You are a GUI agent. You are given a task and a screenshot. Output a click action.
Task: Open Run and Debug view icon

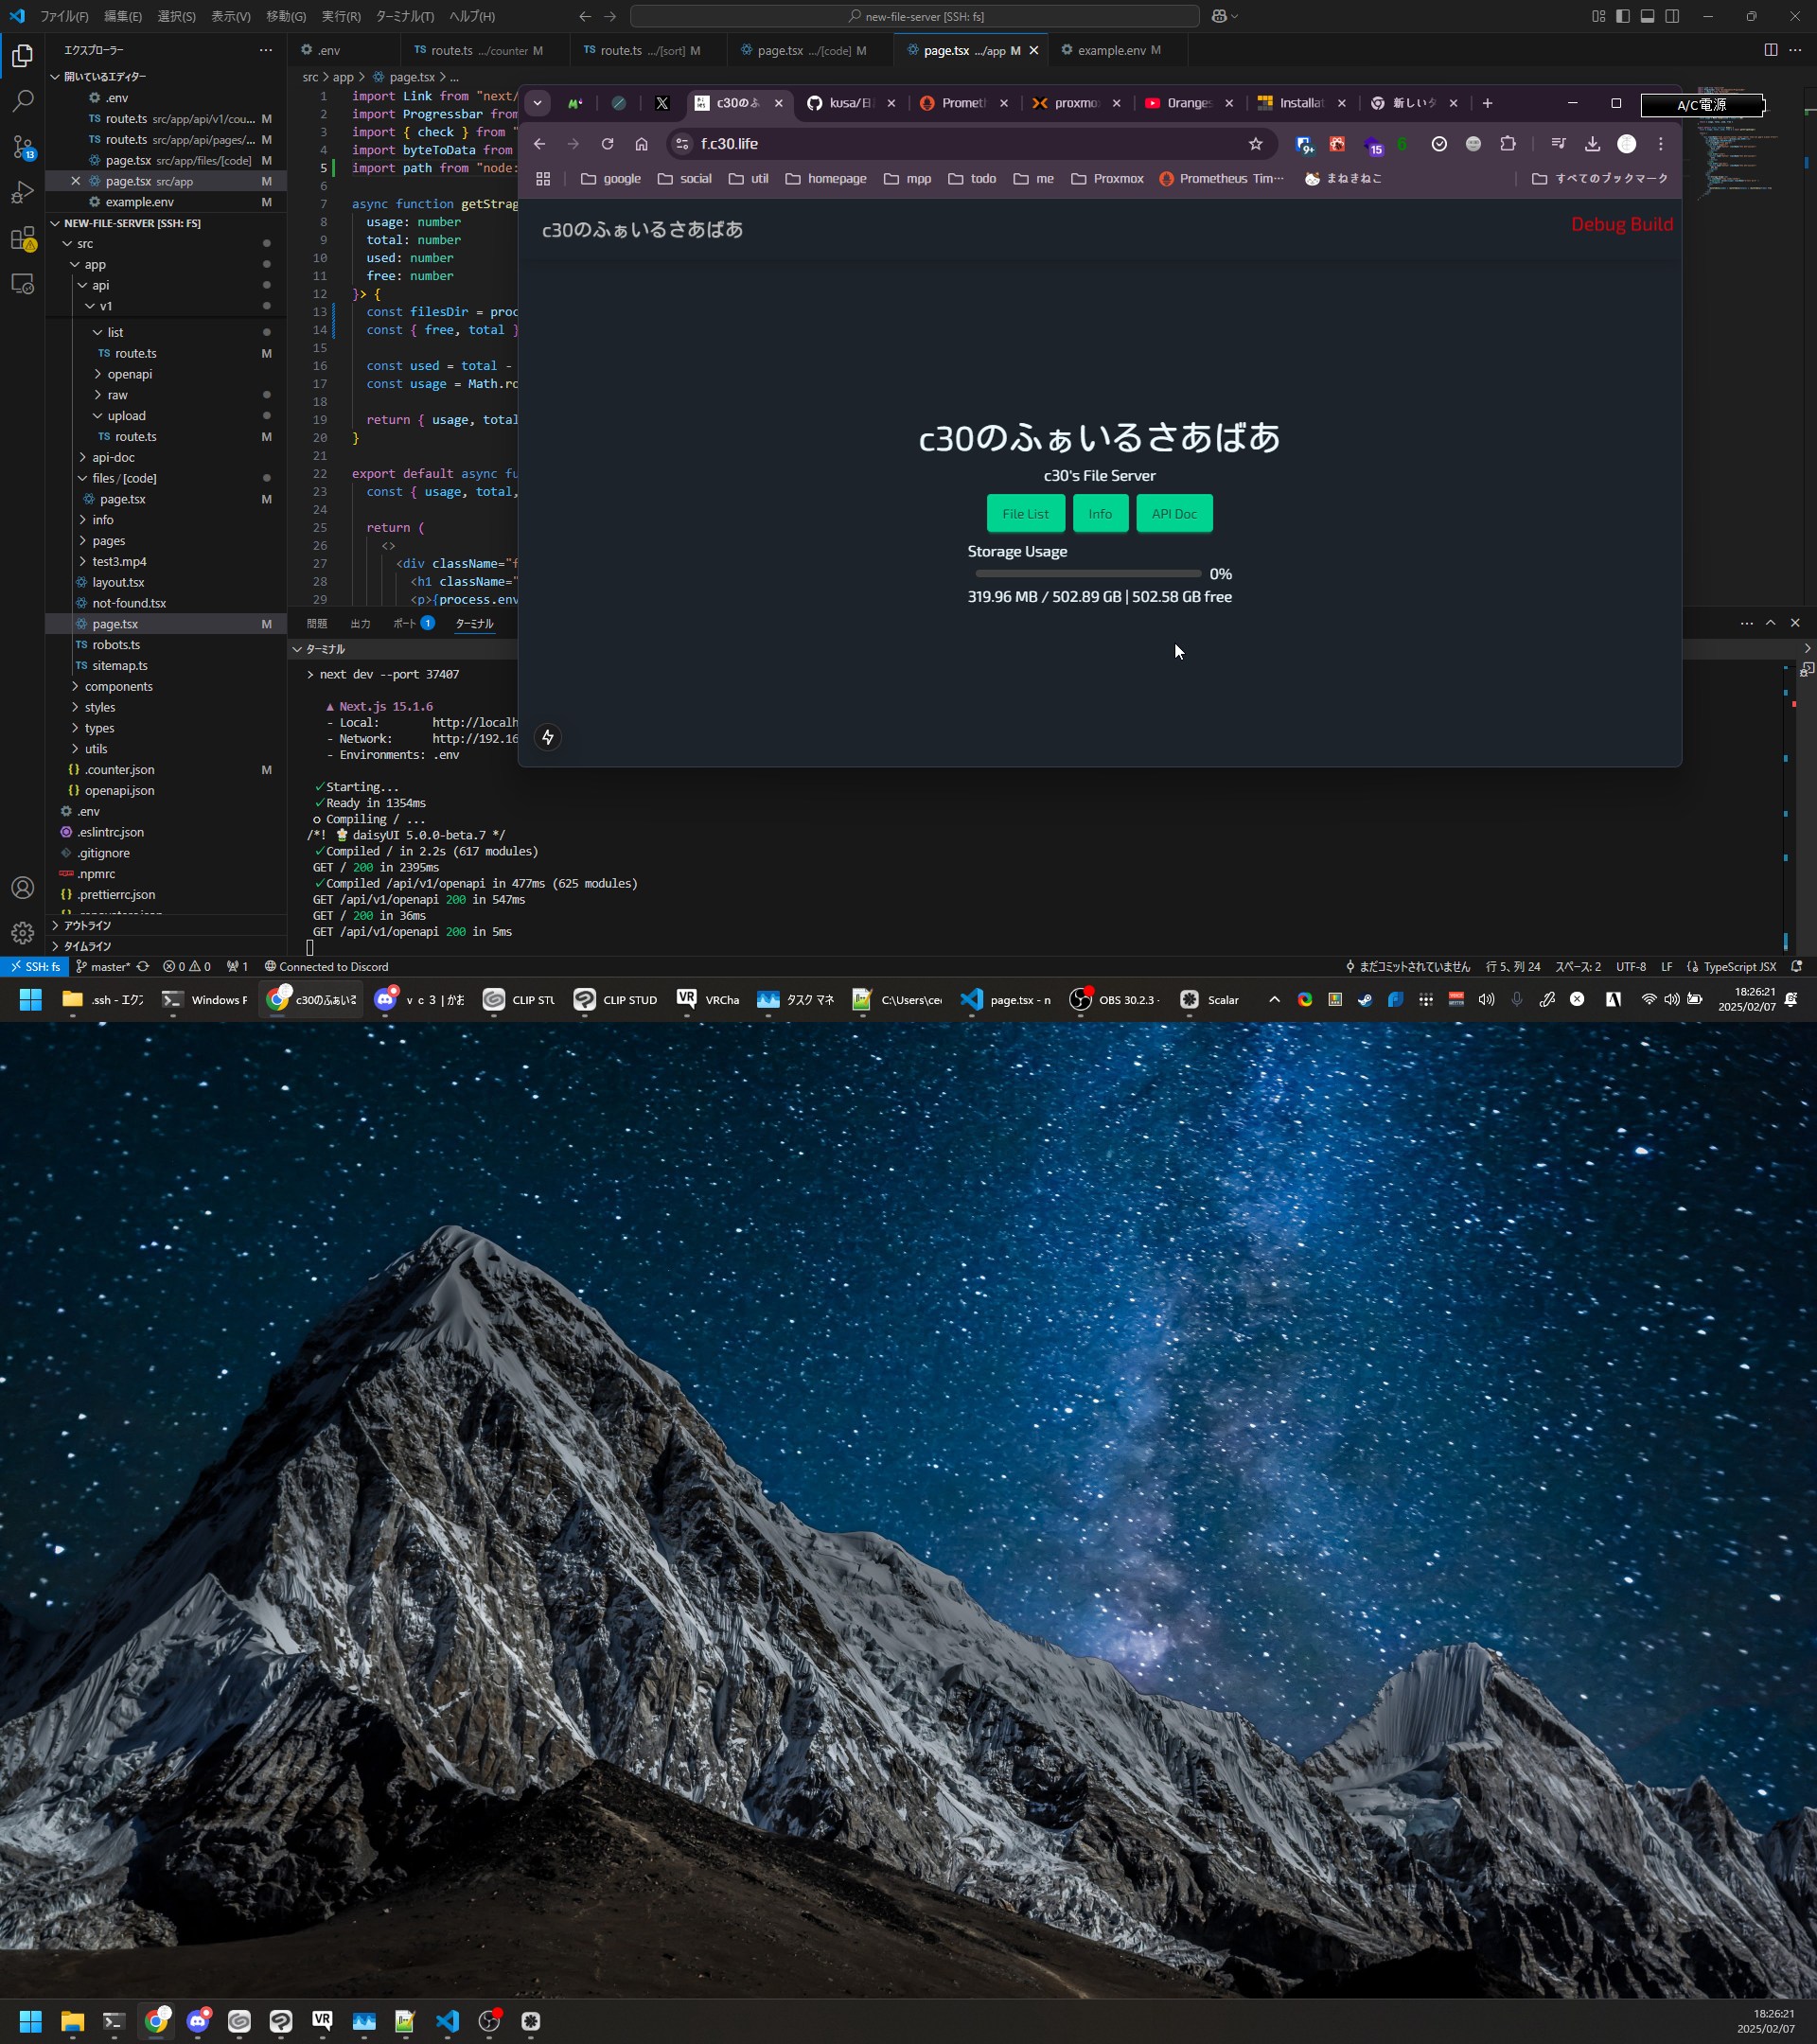coord(22,193)
